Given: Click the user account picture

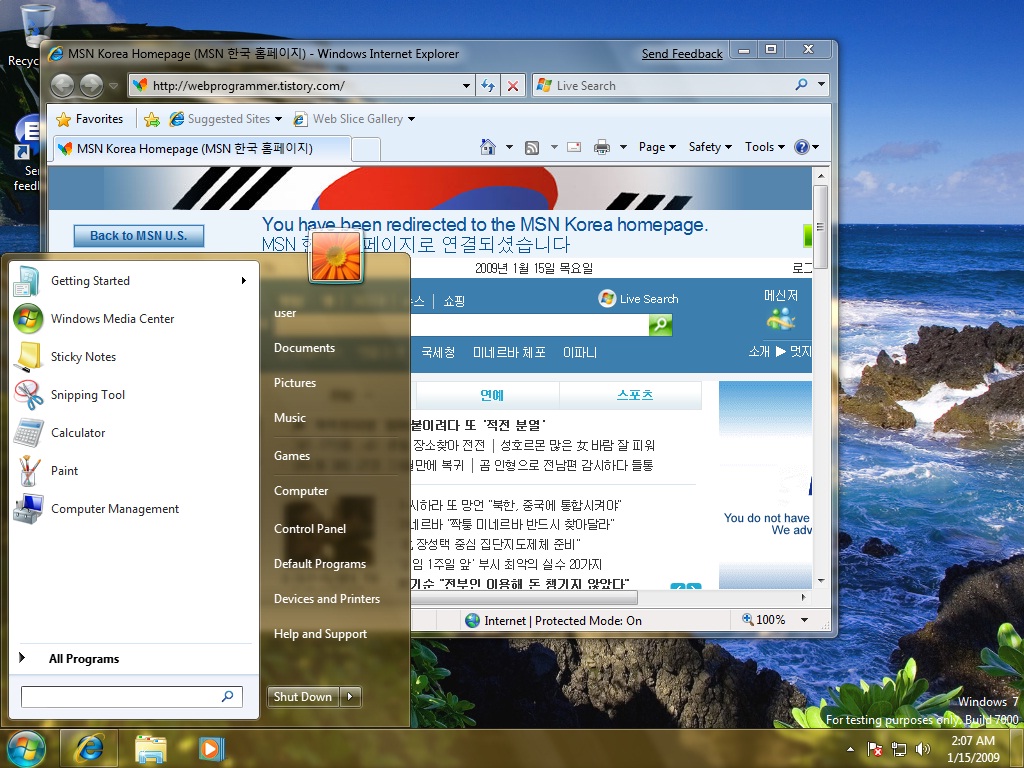Looking at the screenshot, I should [x=336, y=257].
